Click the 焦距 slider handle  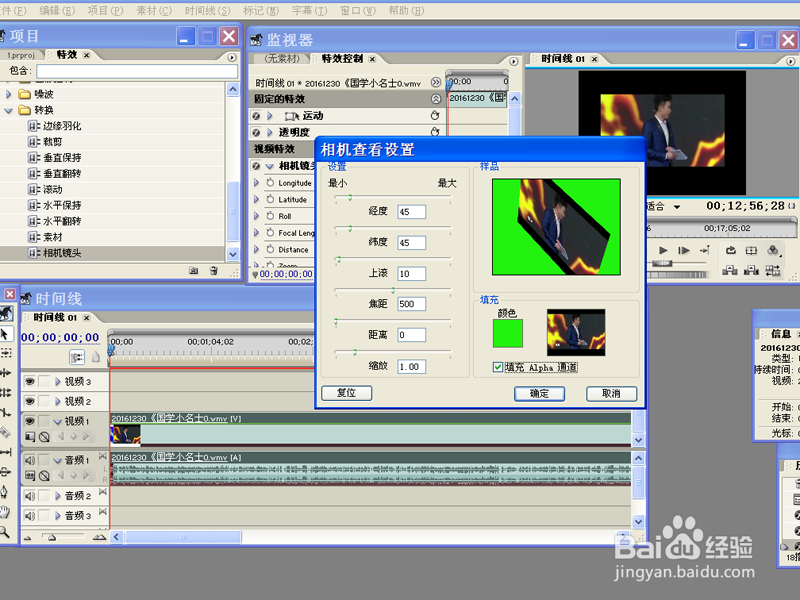393,290
